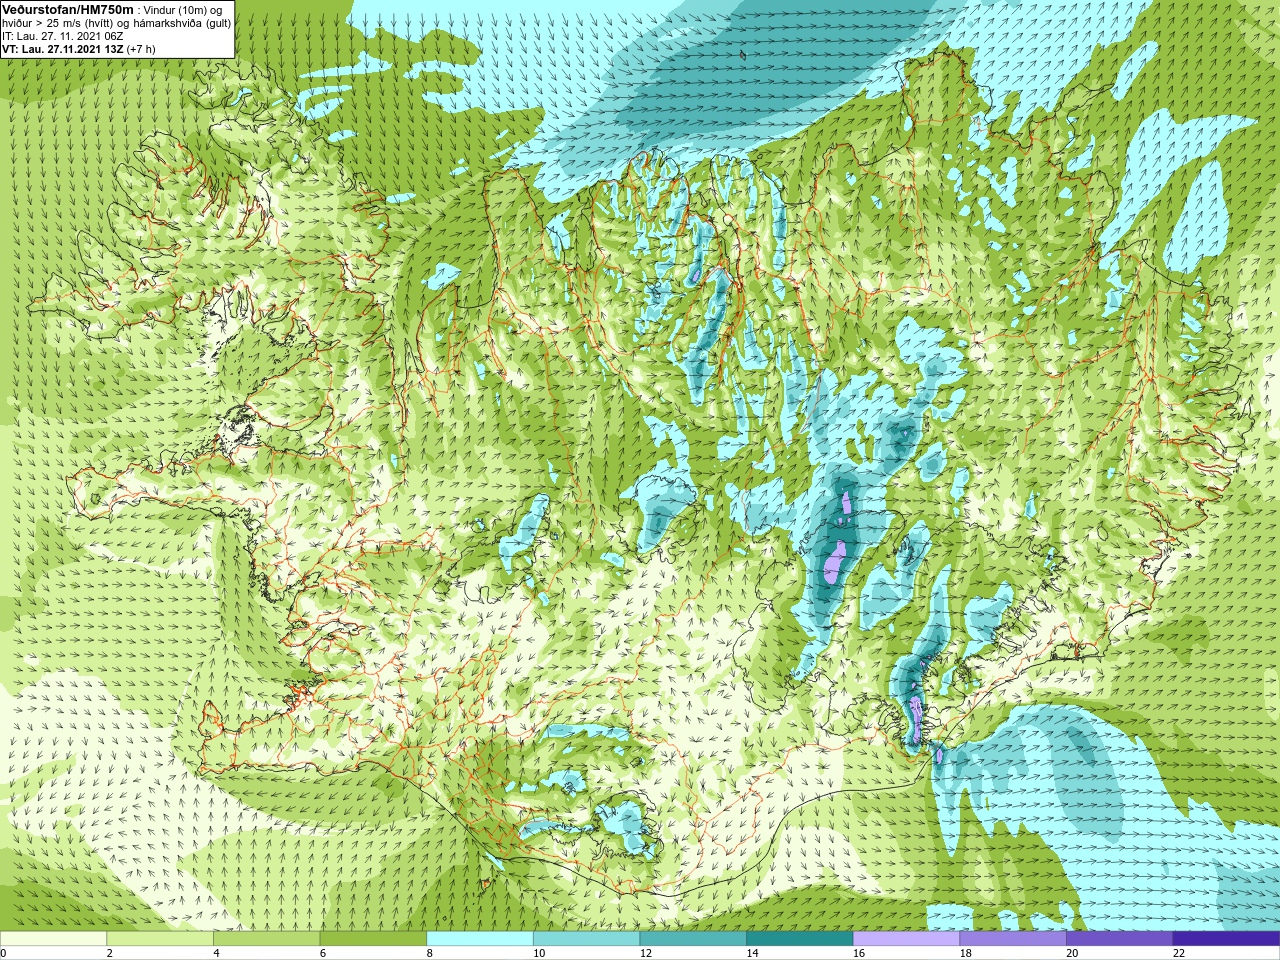Viewport: 1280px width, 960px height.
Task: Select the 20–22 m/s violet legend swatch
Action: 1119,939
